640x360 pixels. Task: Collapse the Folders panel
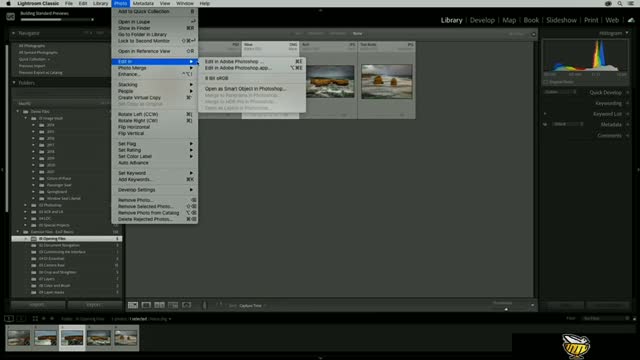click(14, 83)
